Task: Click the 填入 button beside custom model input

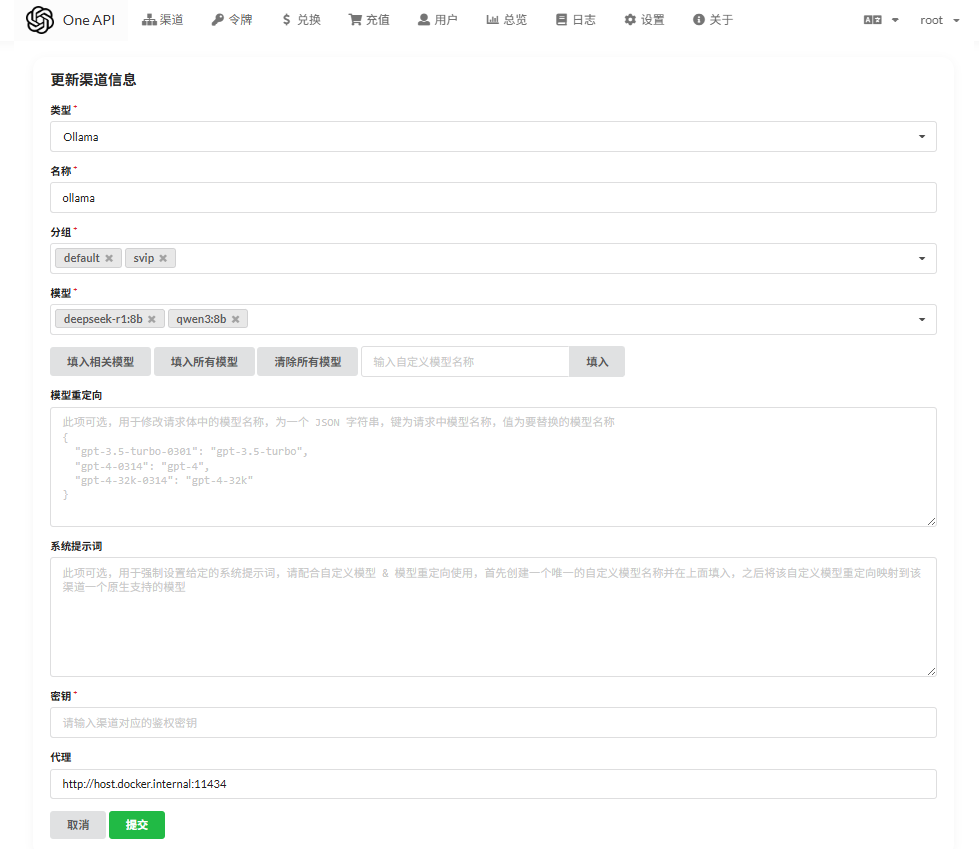Action: click(x=597, y=361)
